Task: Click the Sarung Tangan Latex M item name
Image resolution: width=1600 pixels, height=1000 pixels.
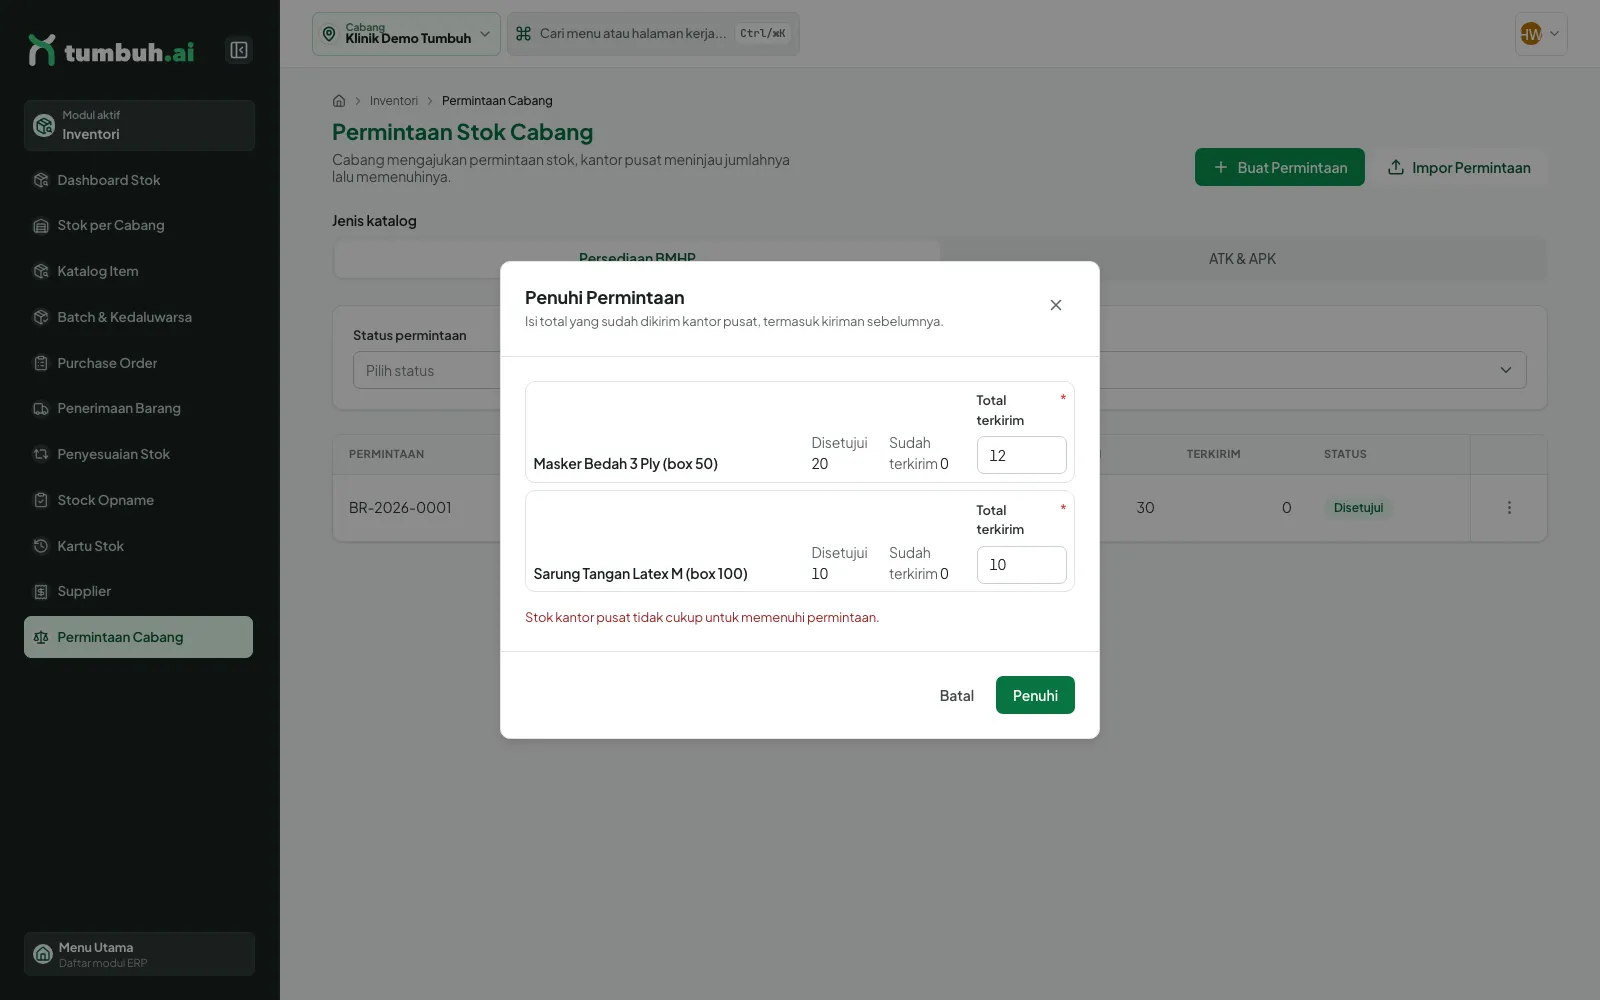Action: tap(641, 574)
